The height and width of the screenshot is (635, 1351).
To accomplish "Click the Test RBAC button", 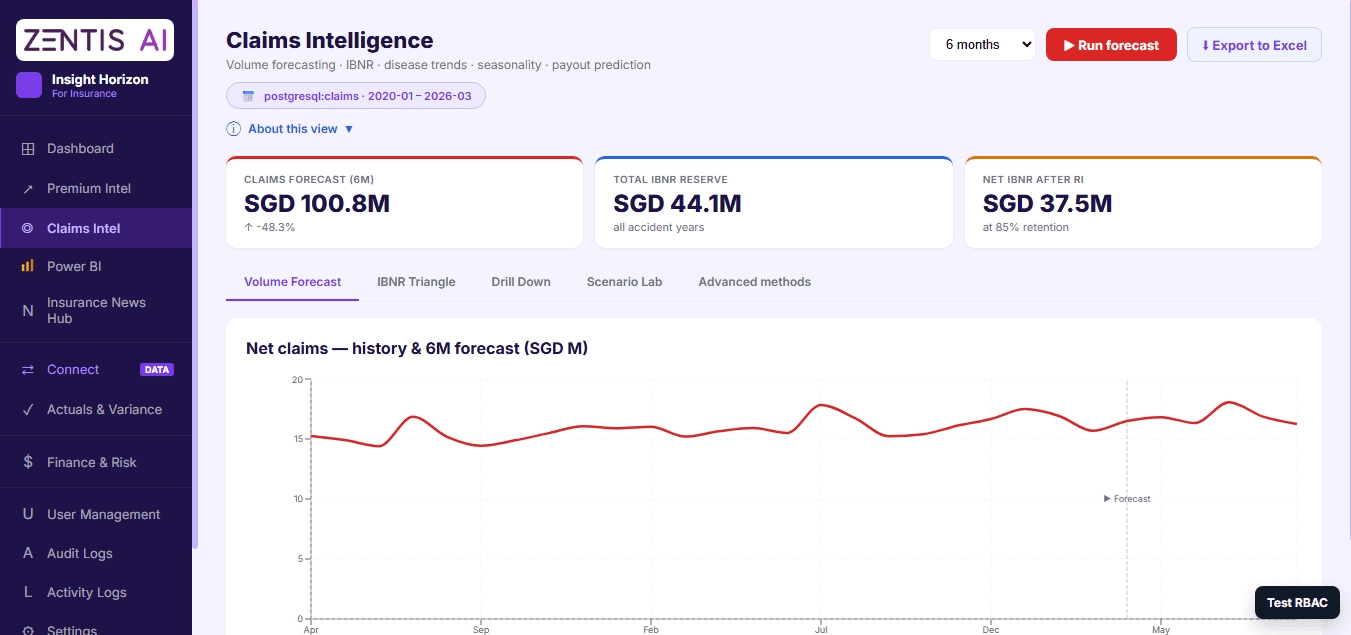I will coord(1297,603).
